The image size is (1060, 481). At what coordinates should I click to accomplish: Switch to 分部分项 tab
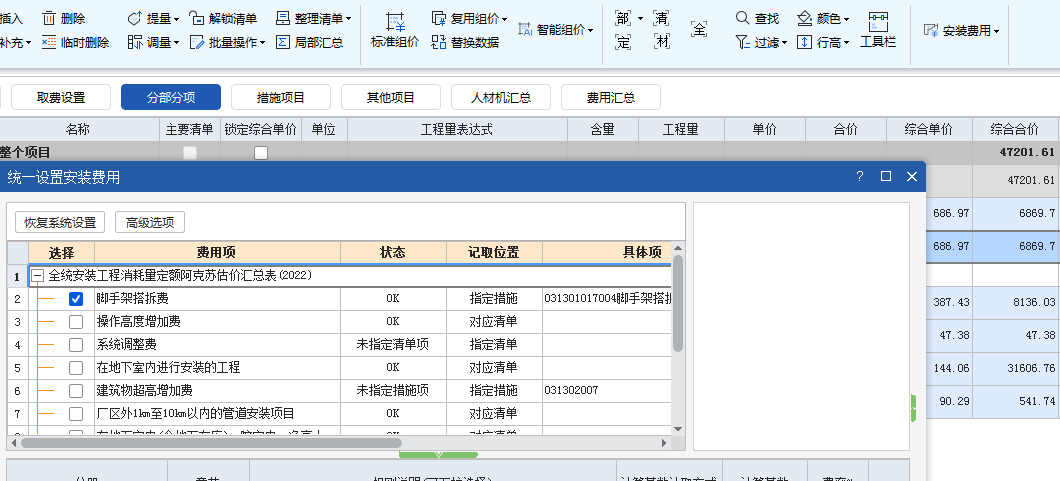coord(171,97)
